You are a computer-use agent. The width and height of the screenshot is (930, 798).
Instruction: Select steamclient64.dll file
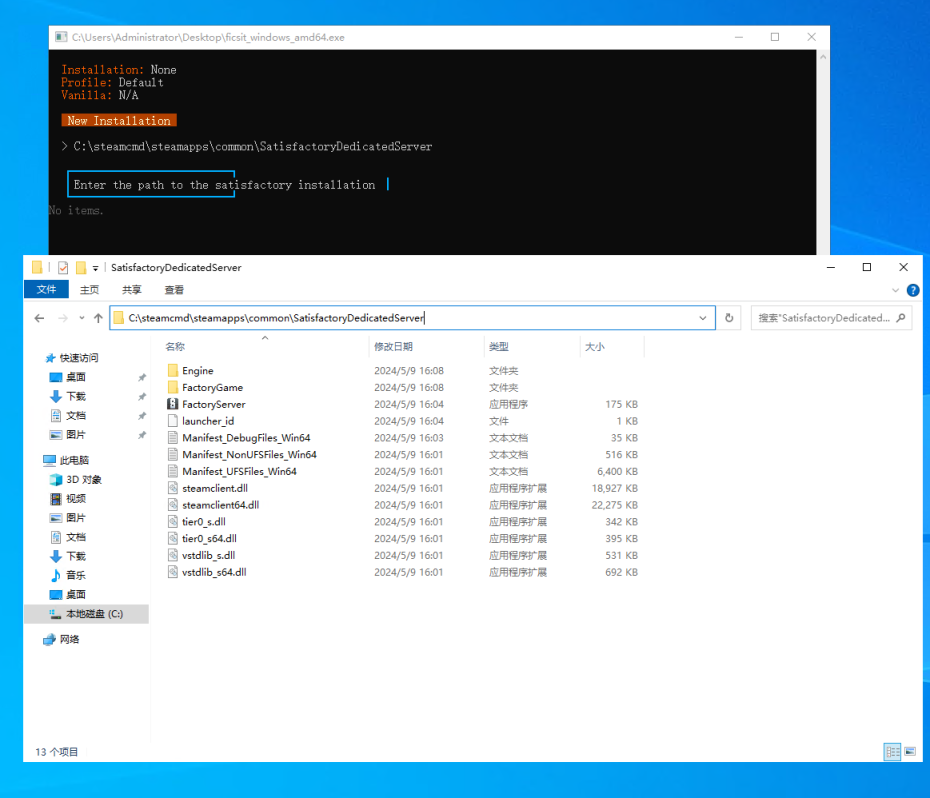click(x=220, y=505)
